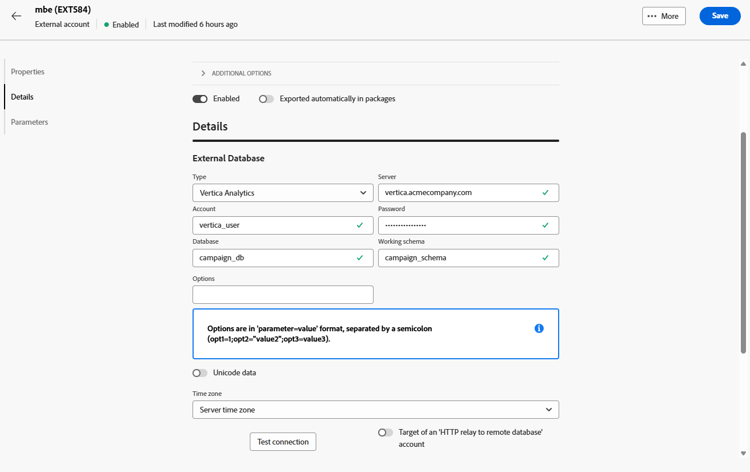Go to the Properties section

click(28, 72)
